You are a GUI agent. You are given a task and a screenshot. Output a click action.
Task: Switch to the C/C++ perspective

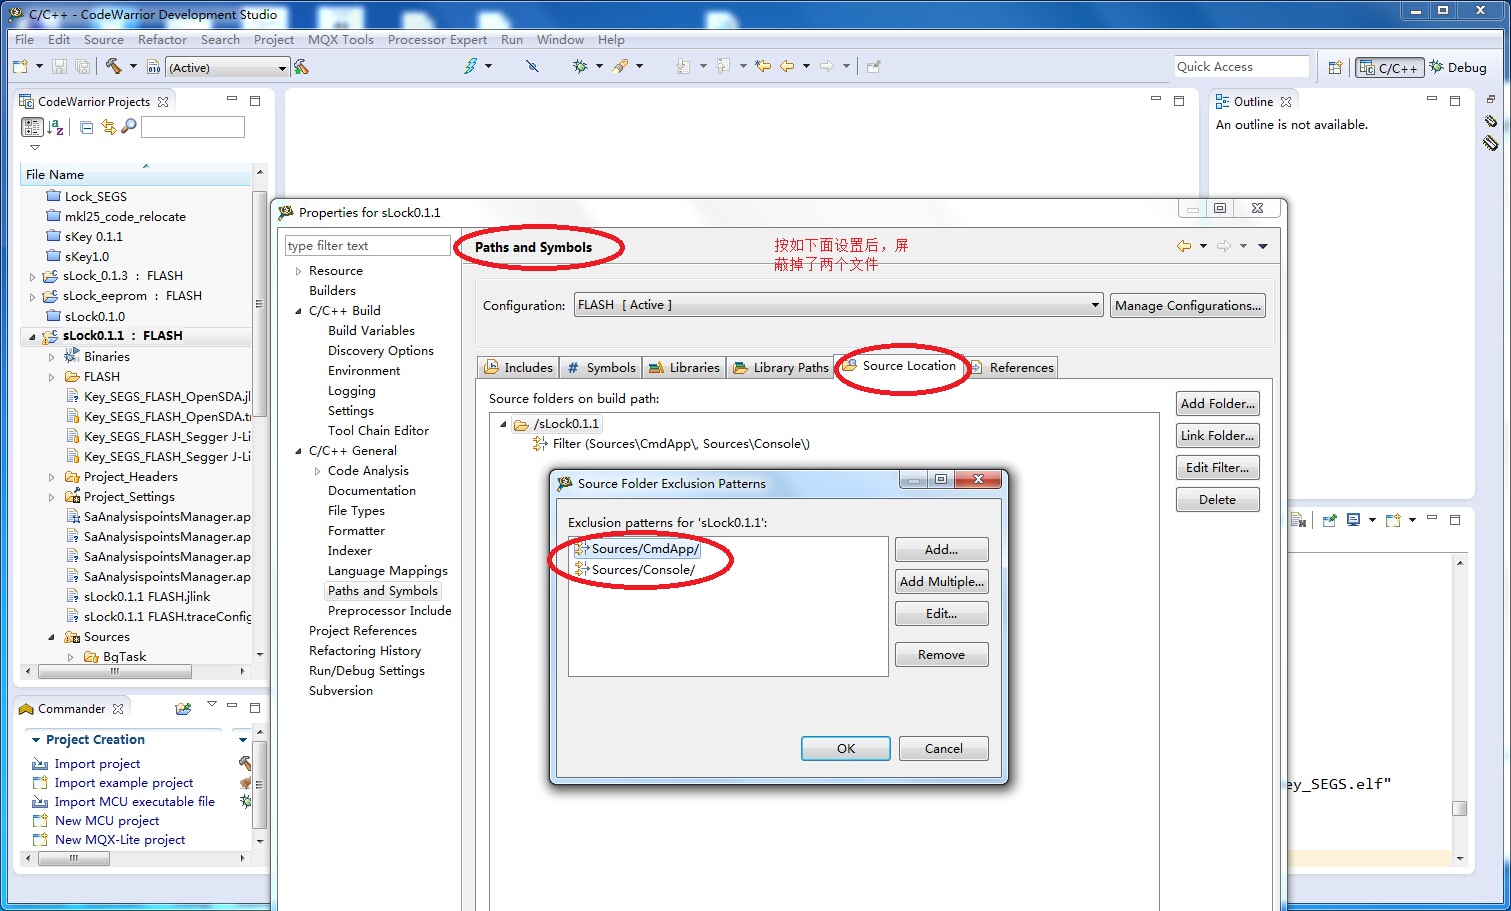1389,67
